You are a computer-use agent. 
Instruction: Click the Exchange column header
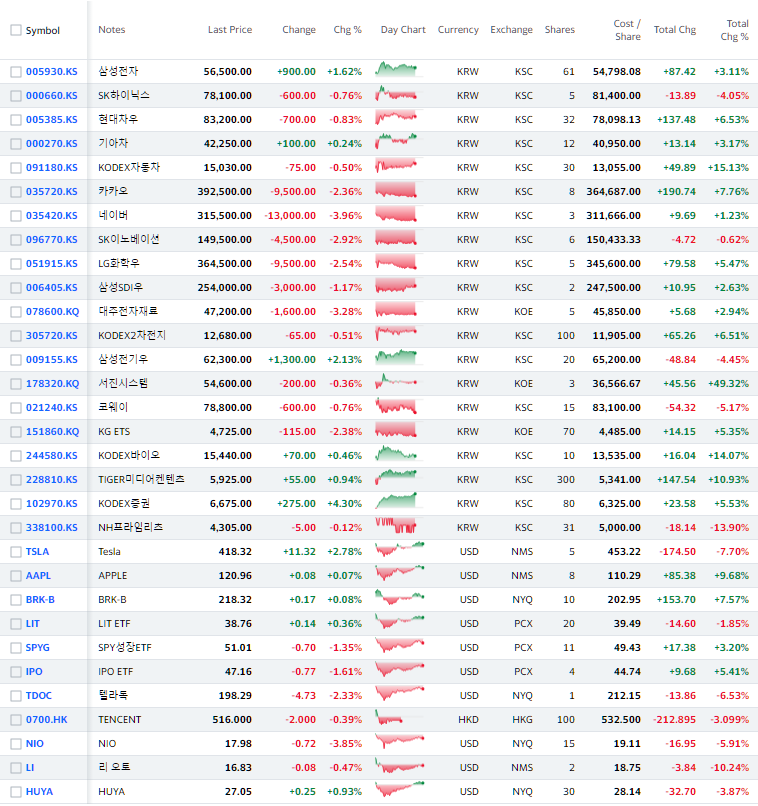click(511, 30)
